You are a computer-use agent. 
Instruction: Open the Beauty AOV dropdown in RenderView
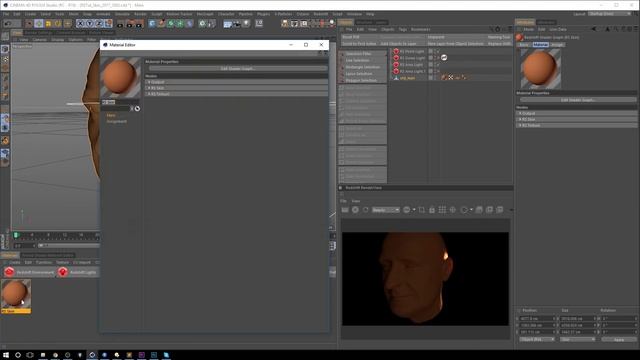point(386,210)
